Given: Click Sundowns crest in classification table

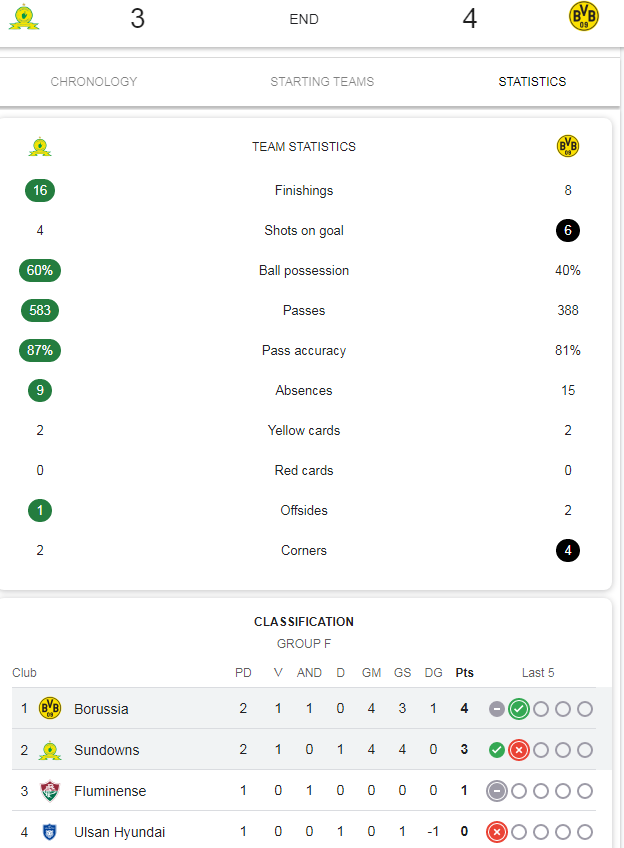Looking at the screenshot, I should 50,750.
